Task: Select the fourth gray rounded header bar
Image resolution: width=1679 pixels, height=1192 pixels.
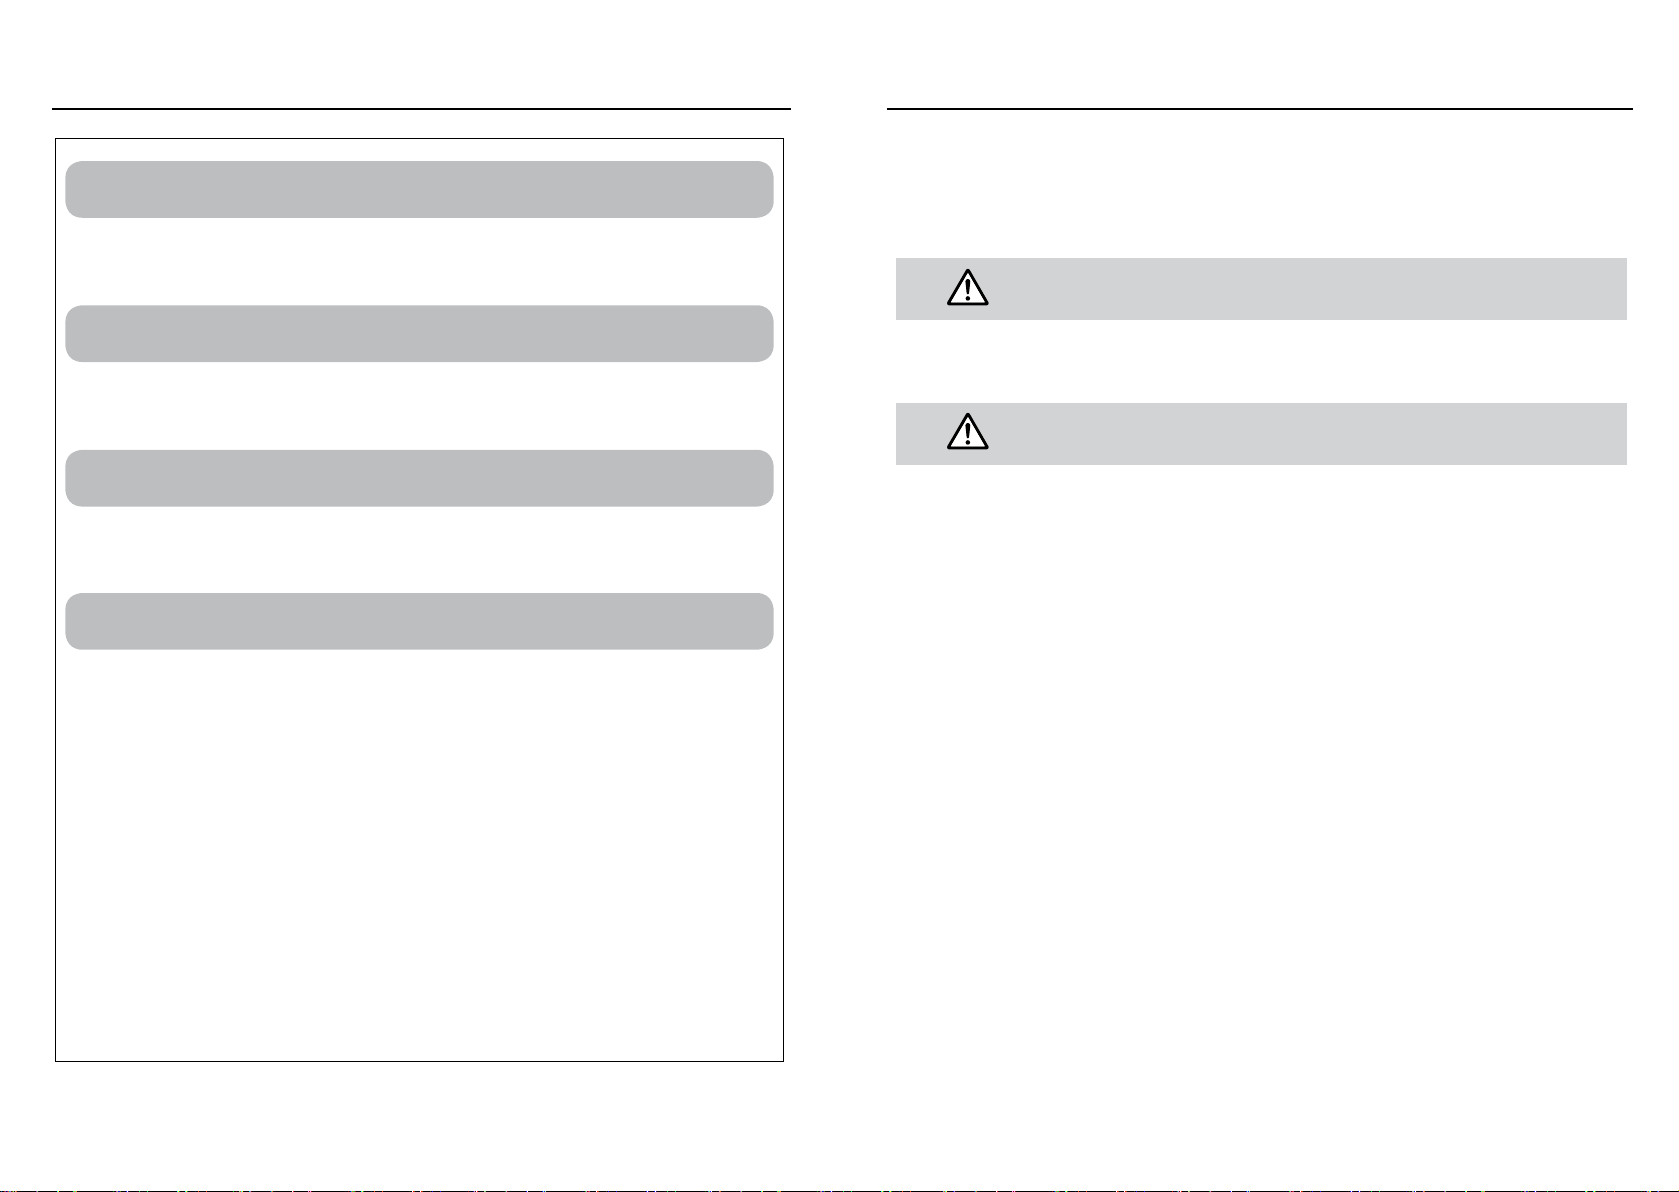Action: [419, 621]
